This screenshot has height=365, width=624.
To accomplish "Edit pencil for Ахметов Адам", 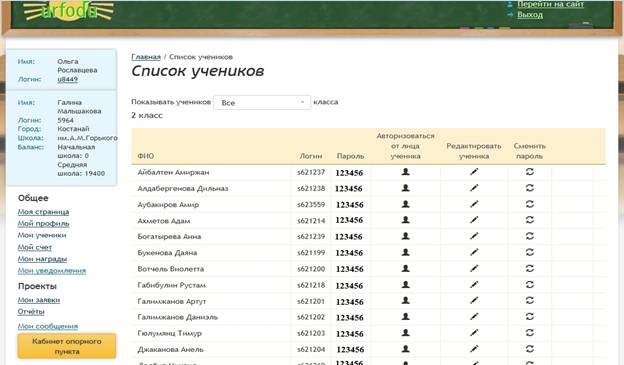I will coord(474,220).
